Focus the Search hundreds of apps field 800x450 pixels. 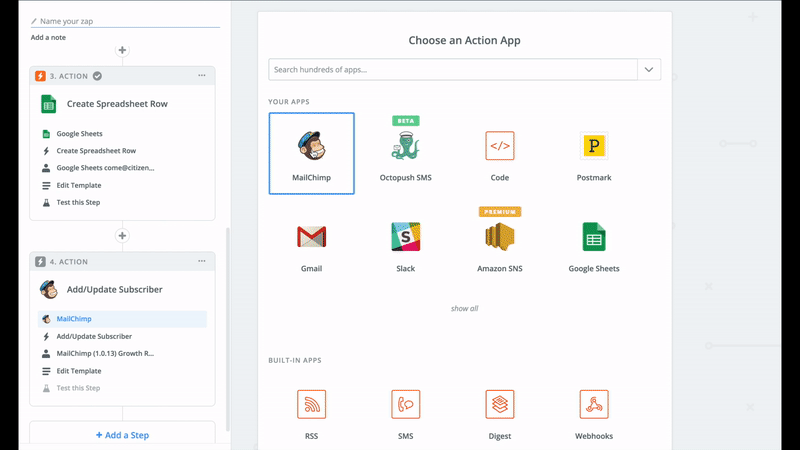(453, 69)
